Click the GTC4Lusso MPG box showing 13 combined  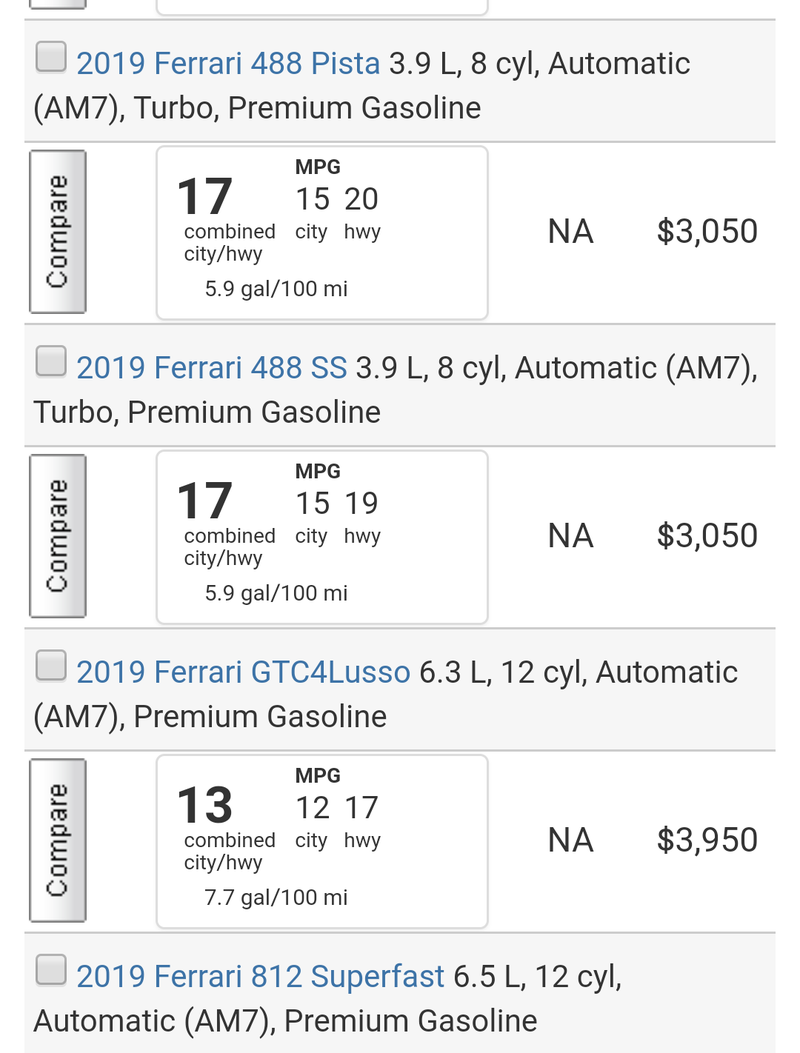coord(322,841)
